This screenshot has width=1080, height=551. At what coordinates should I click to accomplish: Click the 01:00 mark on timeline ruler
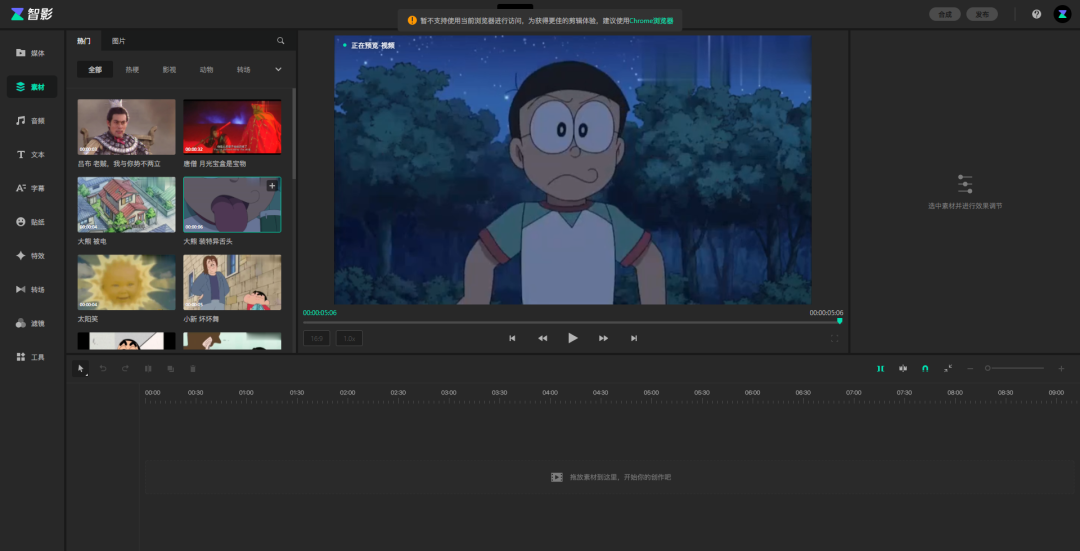click(246, 393)
